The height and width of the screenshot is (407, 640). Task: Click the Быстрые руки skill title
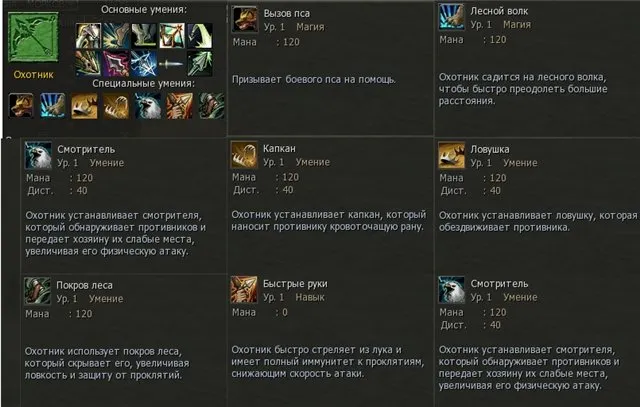click(x=295, y=284)
